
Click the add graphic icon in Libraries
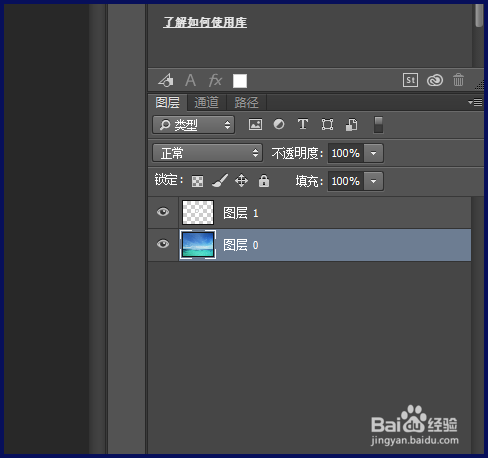tap(166, 80)
